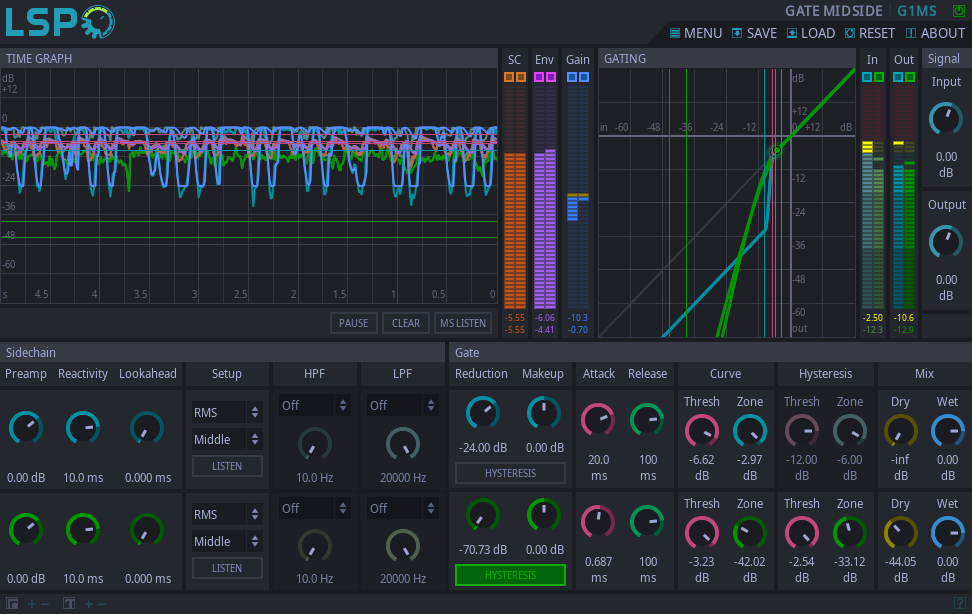Click the upper row HPF 10.0 Hz knob
The image size is (972, 614).
[x=315, y=444]
